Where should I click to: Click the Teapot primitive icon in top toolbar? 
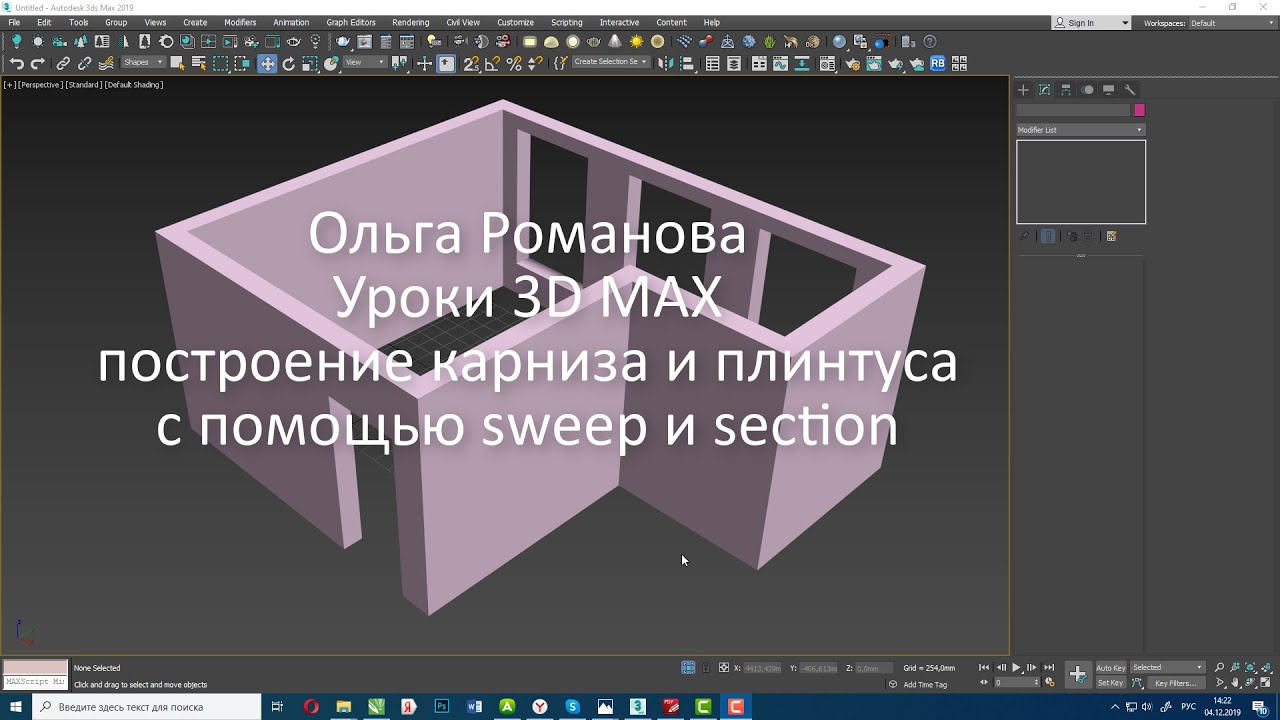342,42
